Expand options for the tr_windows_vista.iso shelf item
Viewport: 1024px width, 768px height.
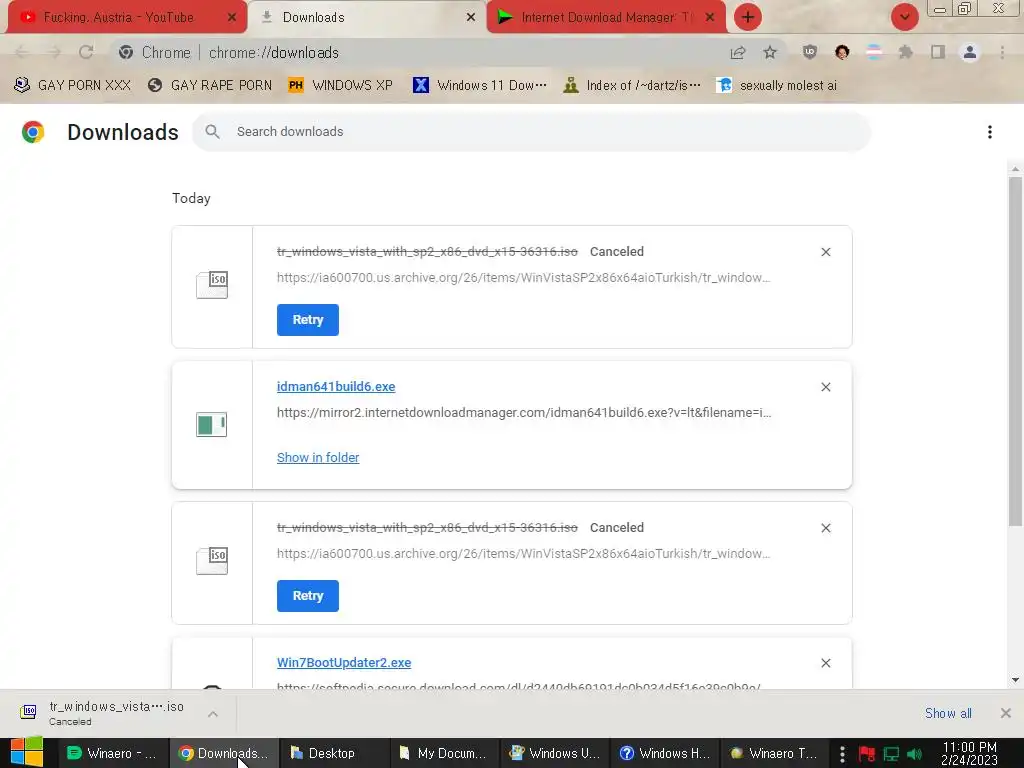213,714
